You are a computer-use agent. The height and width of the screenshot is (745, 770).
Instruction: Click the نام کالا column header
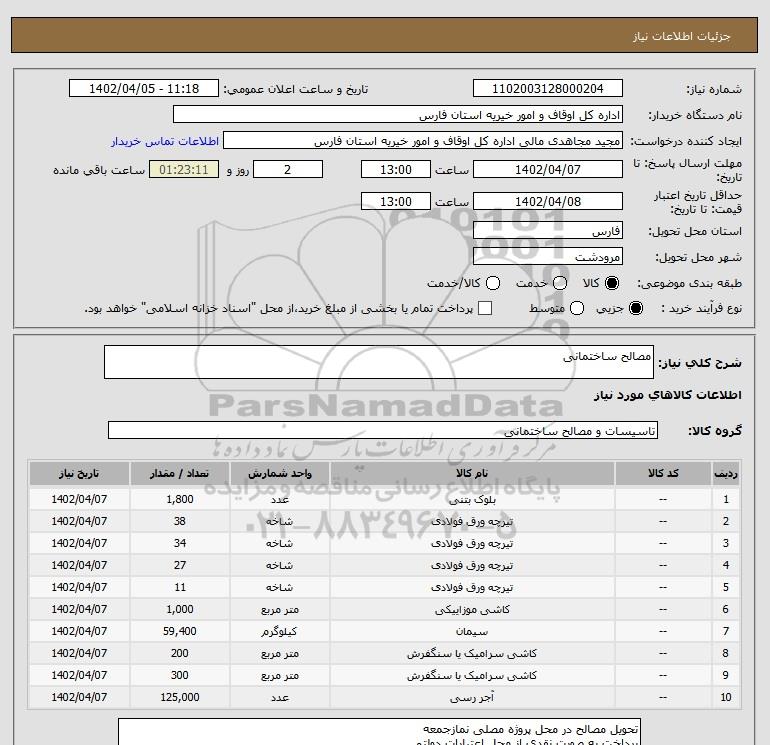(472, 473)
